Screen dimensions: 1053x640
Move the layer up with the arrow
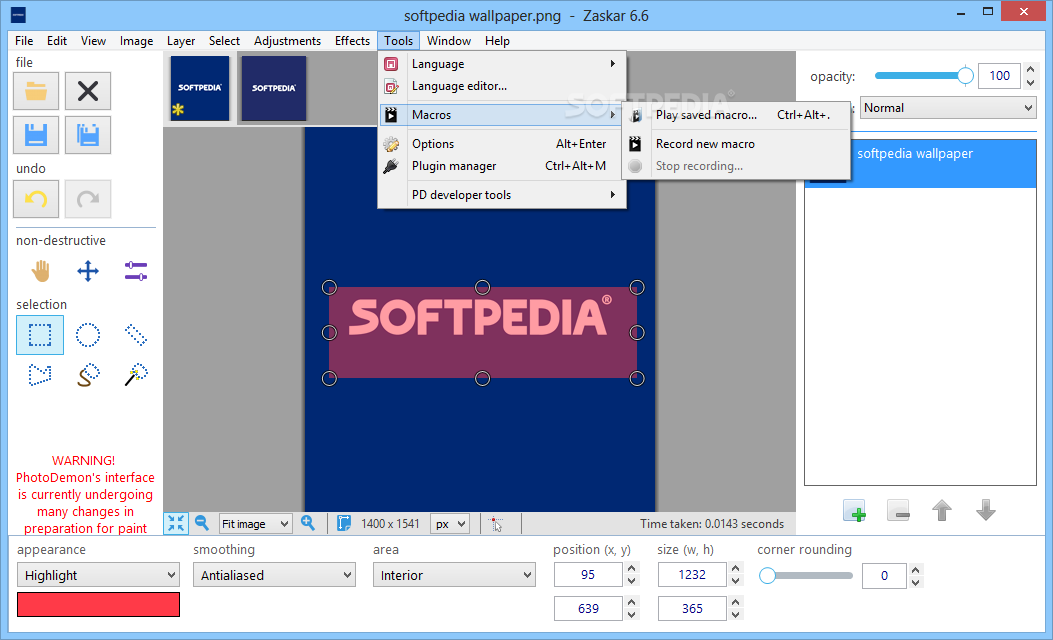point(942,510)
